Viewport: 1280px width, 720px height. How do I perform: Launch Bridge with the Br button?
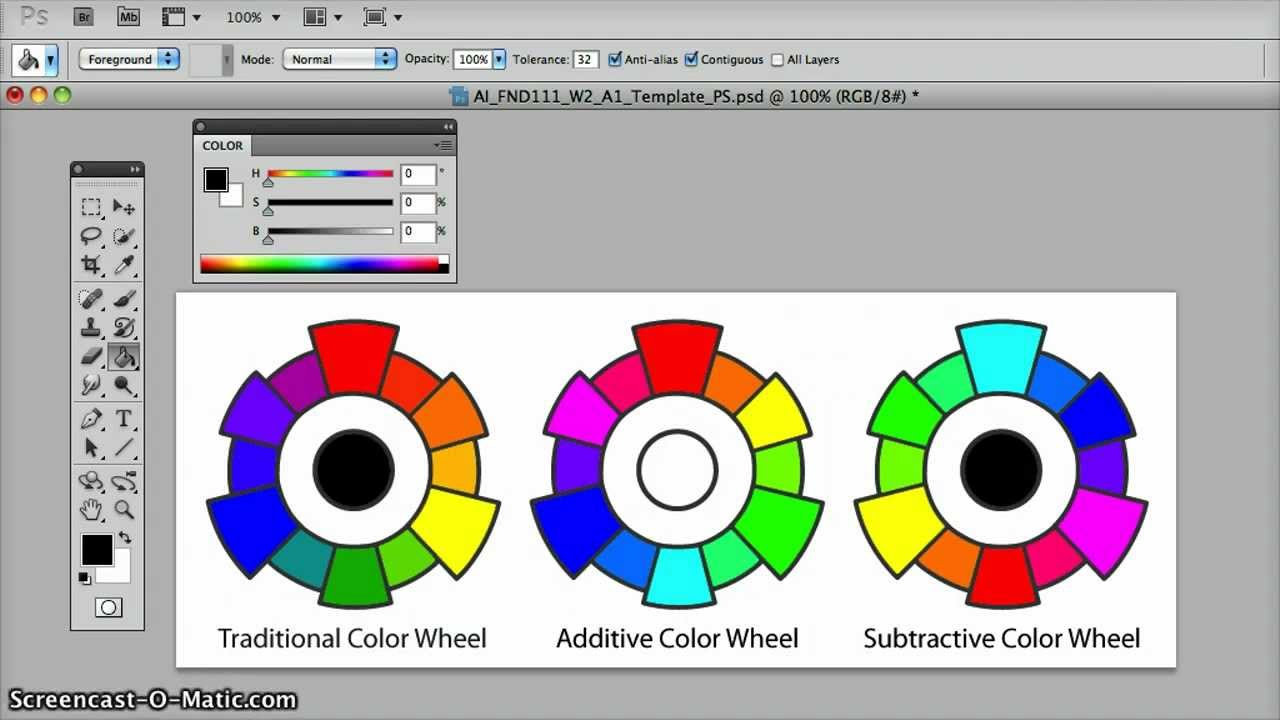84,17
